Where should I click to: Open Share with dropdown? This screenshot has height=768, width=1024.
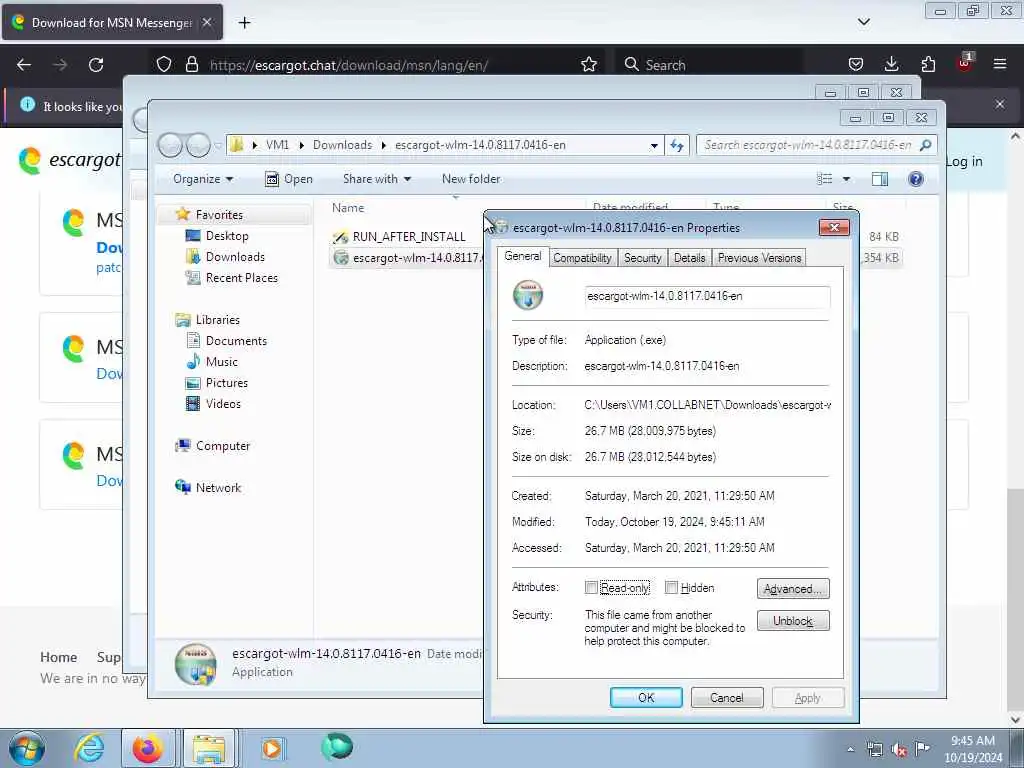coord(377,179)
